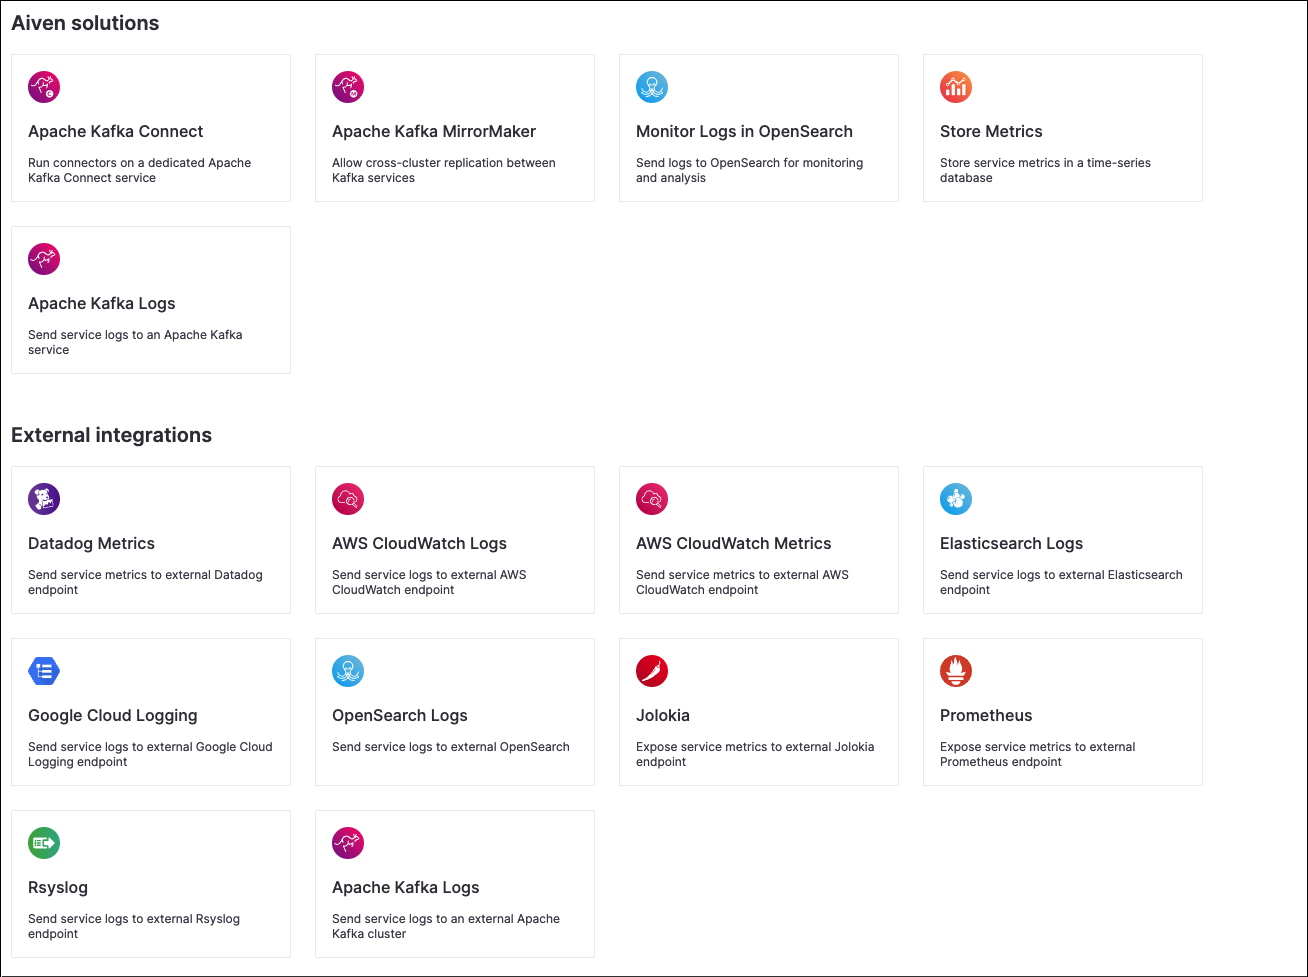Select the OpenSearch Logs octopus icon
The height and width of the screenshot is (977, 1308).
coord(348,671)
